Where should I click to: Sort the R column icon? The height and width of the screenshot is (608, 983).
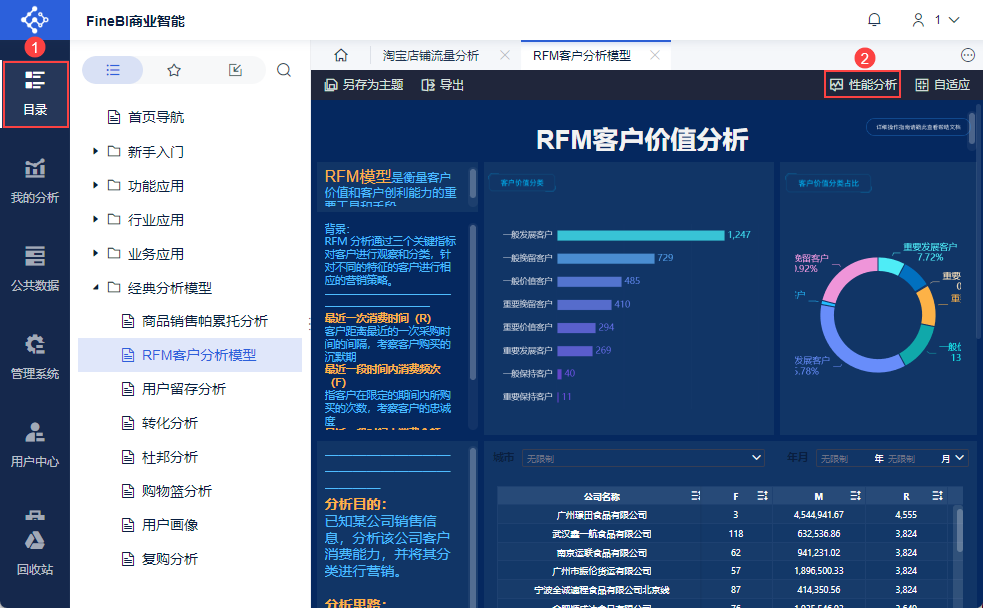pyautogui.click(x=937, y=496)
